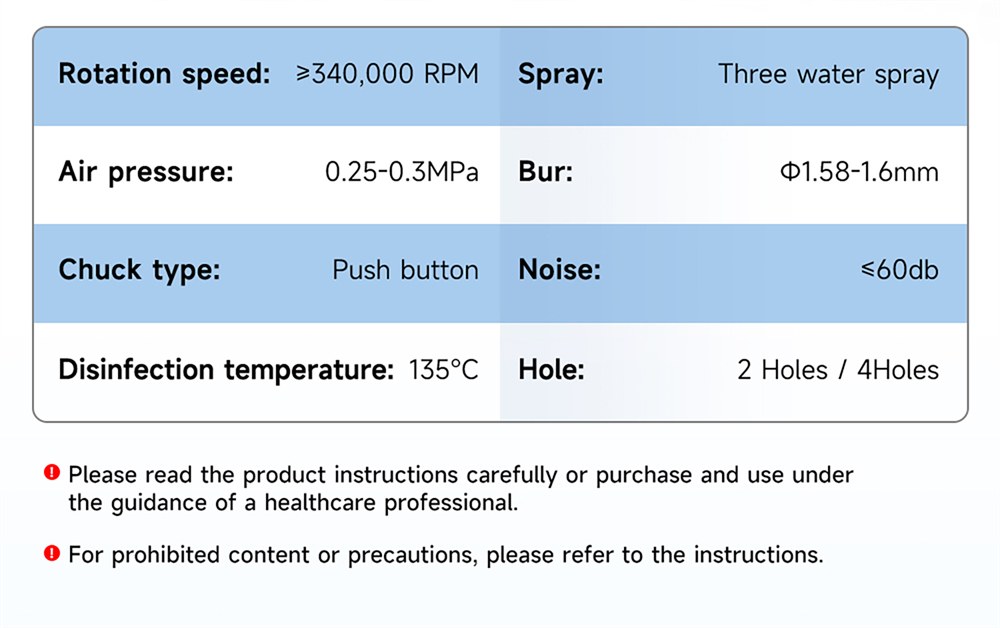This screenshot has width=1000, height=628.
Task: Click the first red exclamation warning icon
Action: [x=52, y=472]
